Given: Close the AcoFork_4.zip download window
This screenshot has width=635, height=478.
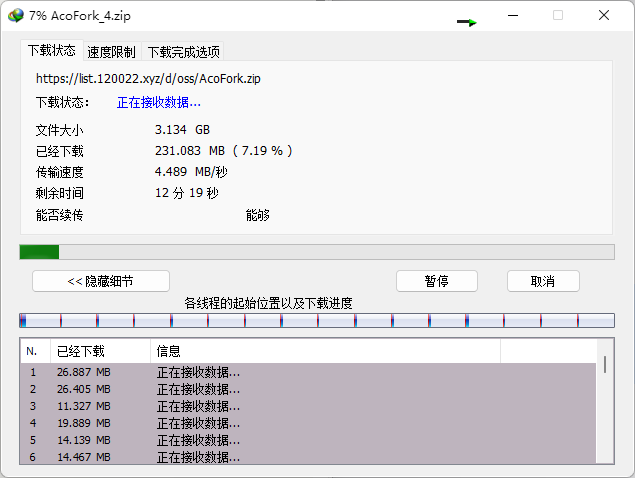Looking at the screenshot, I should point(604,16).
